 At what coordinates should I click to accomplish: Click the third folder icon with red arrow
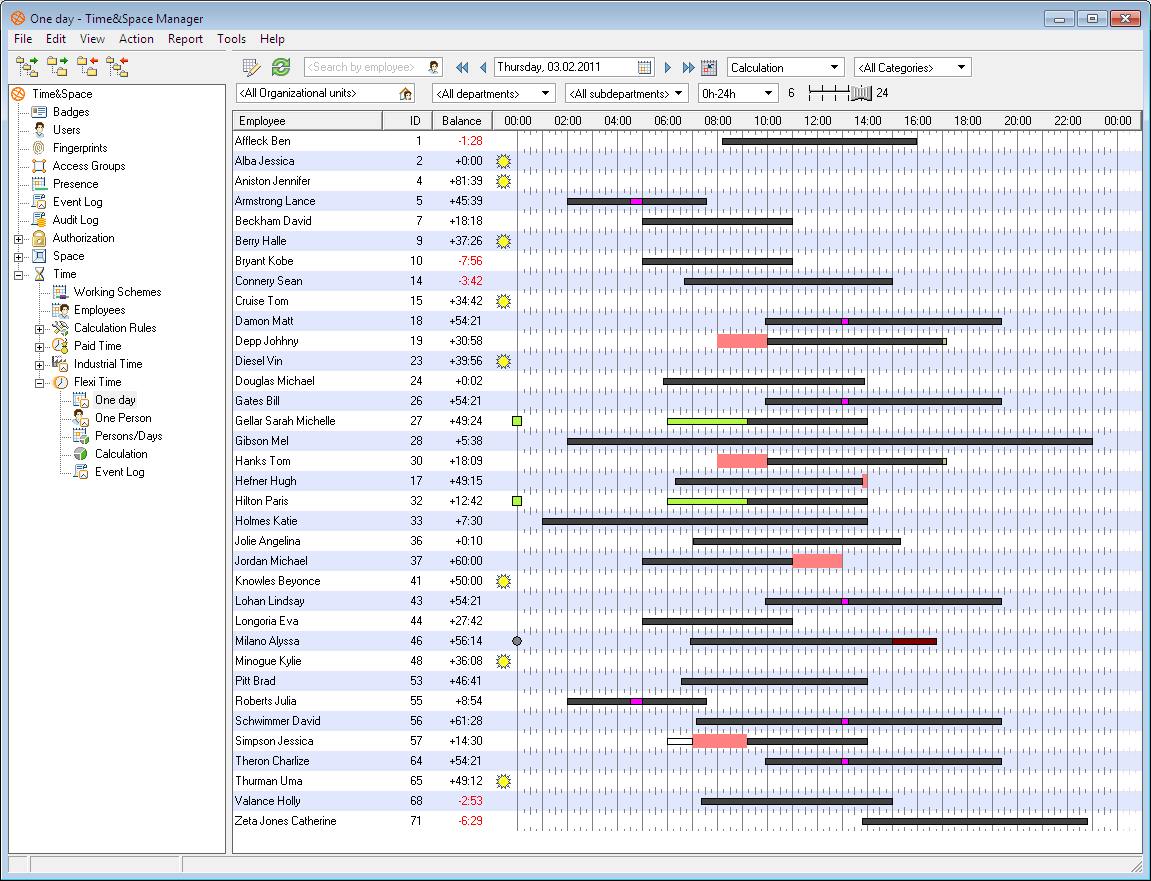tap(87, 67)
